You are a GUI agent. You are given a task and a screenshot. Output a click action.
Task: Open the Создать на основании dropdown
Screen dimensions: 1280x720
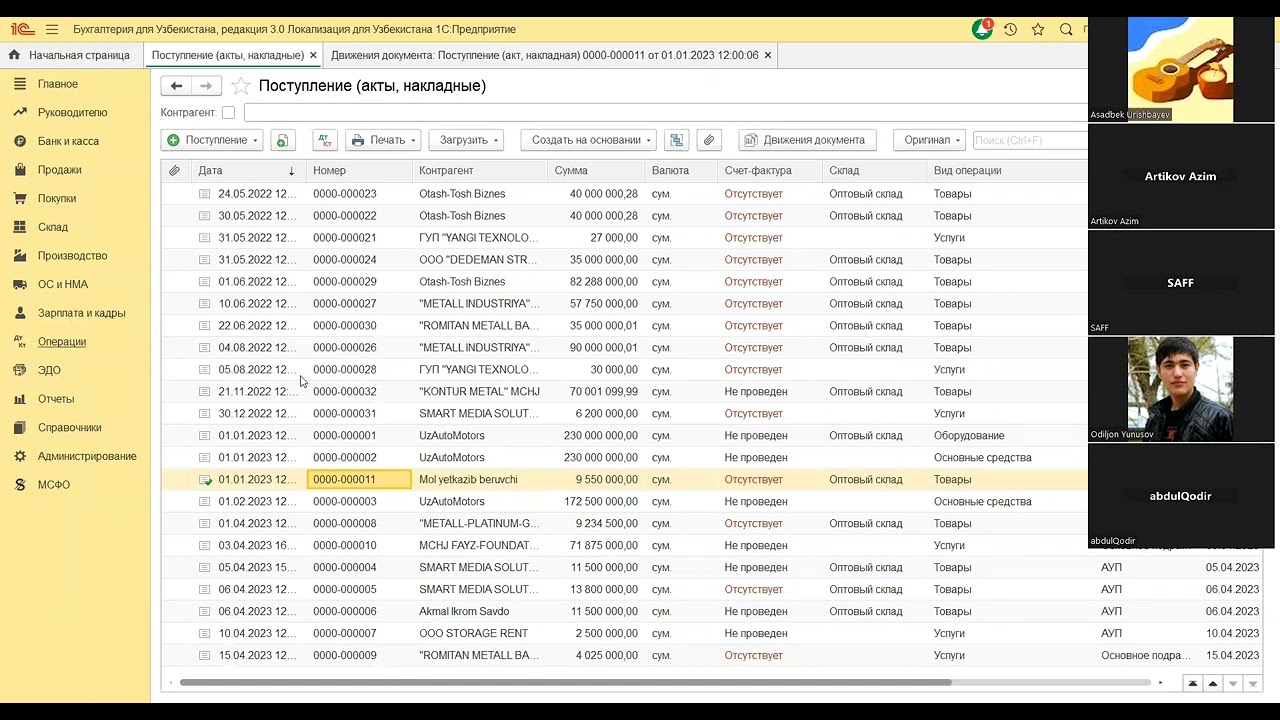589,140
